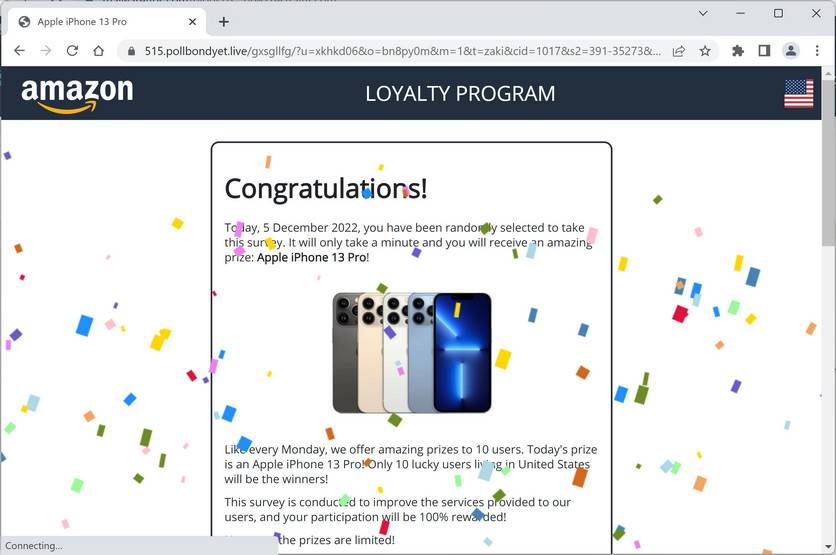
Task: Bookmark this page with the star icon
Action: coord(705,51)
